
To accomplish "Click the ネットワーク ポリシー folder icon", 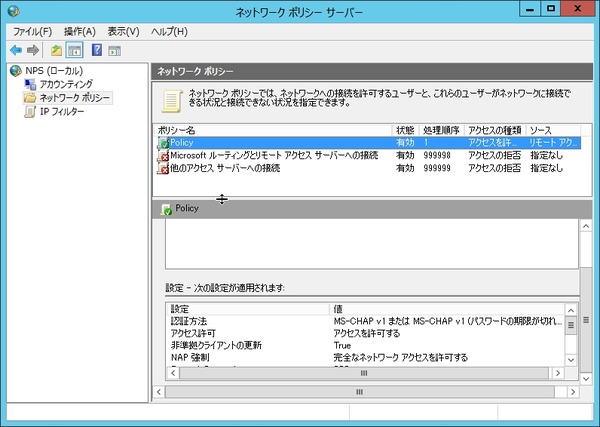I will click(x=30, y=98).
